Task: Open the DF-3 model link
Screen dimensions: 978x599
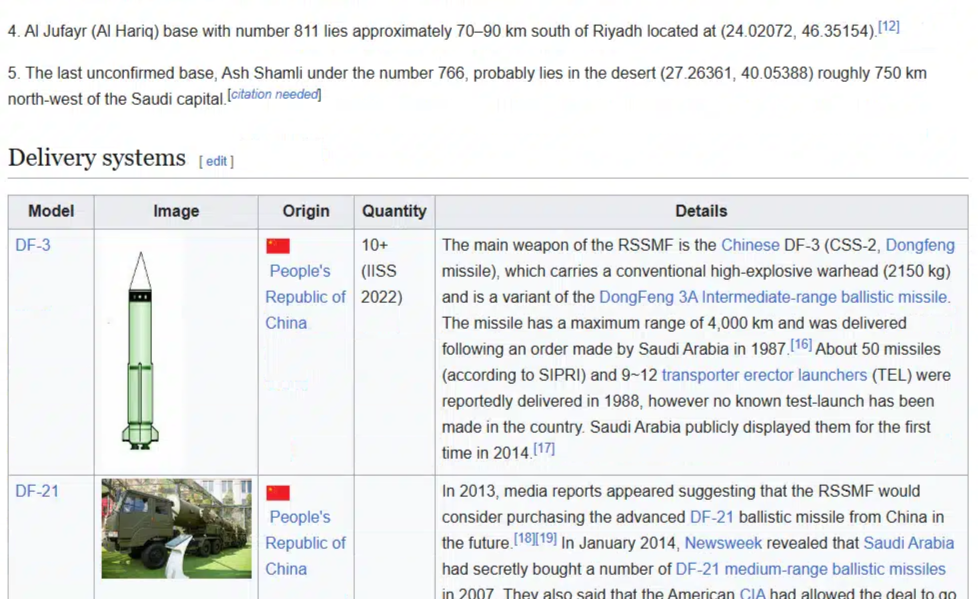Action: tap(32, 245)
